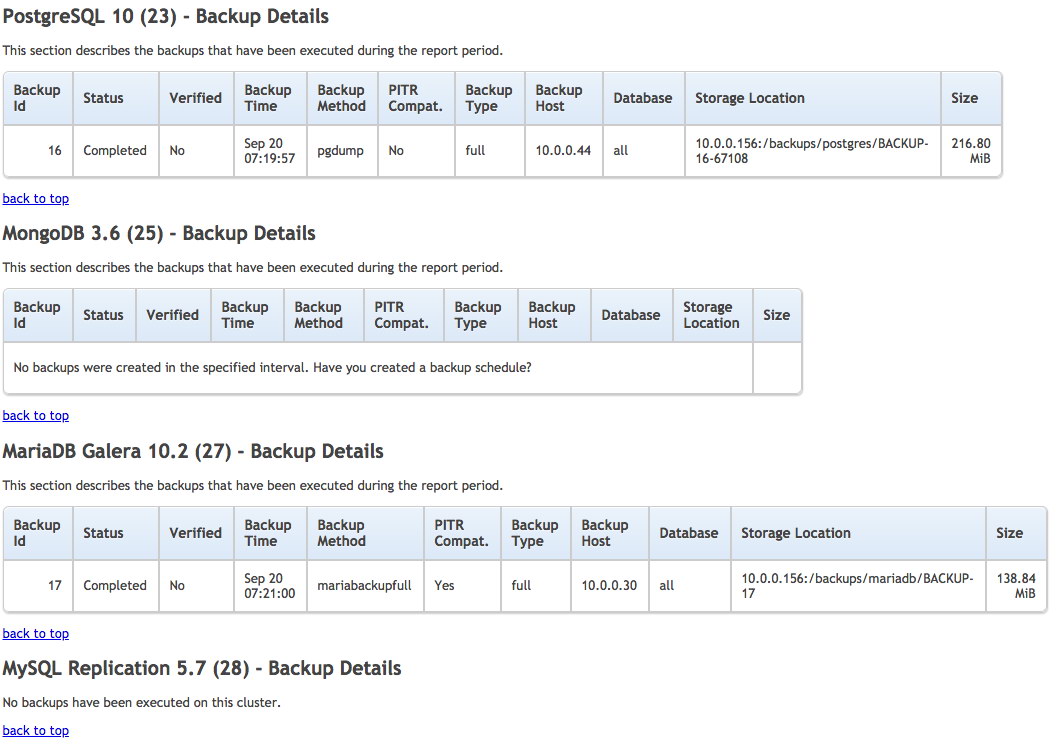The image size is (1056, 752).
Task: Click "back to top" link below MongoDB backup table
Action: [36, 415]
